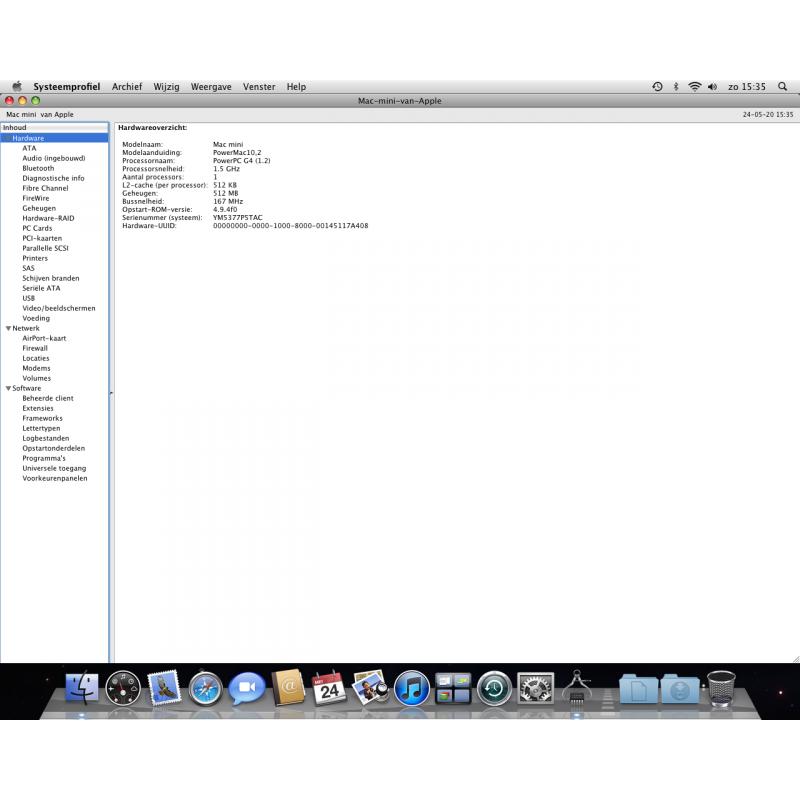The width and height of the screenshot is (800, 800).
Task: Select USB in the sidebar
Action: (29, 298)
